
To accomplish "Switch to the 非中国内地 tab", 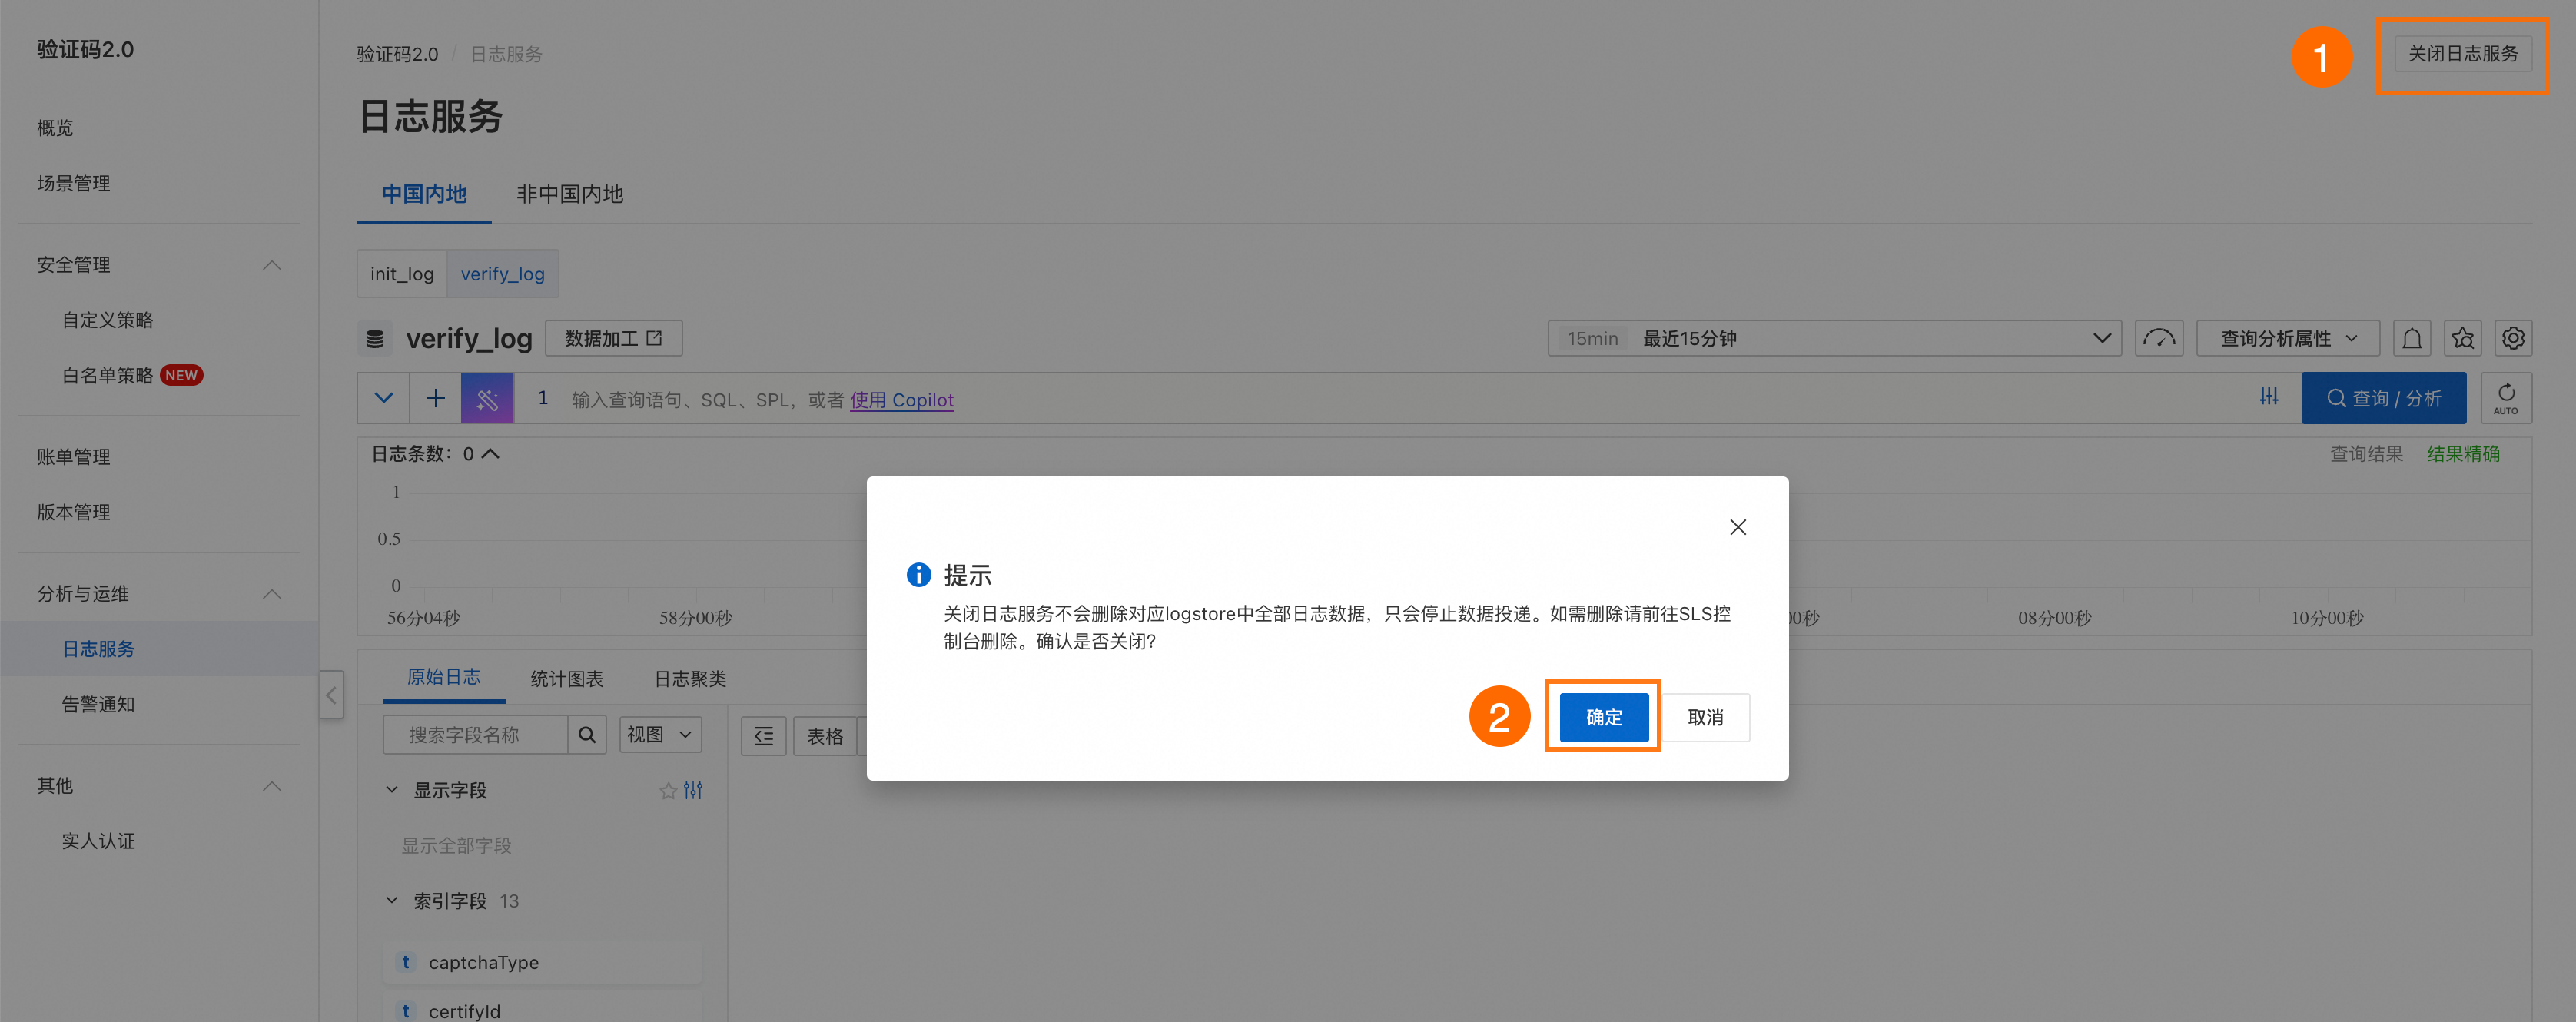I will click(x=569, y=193).
